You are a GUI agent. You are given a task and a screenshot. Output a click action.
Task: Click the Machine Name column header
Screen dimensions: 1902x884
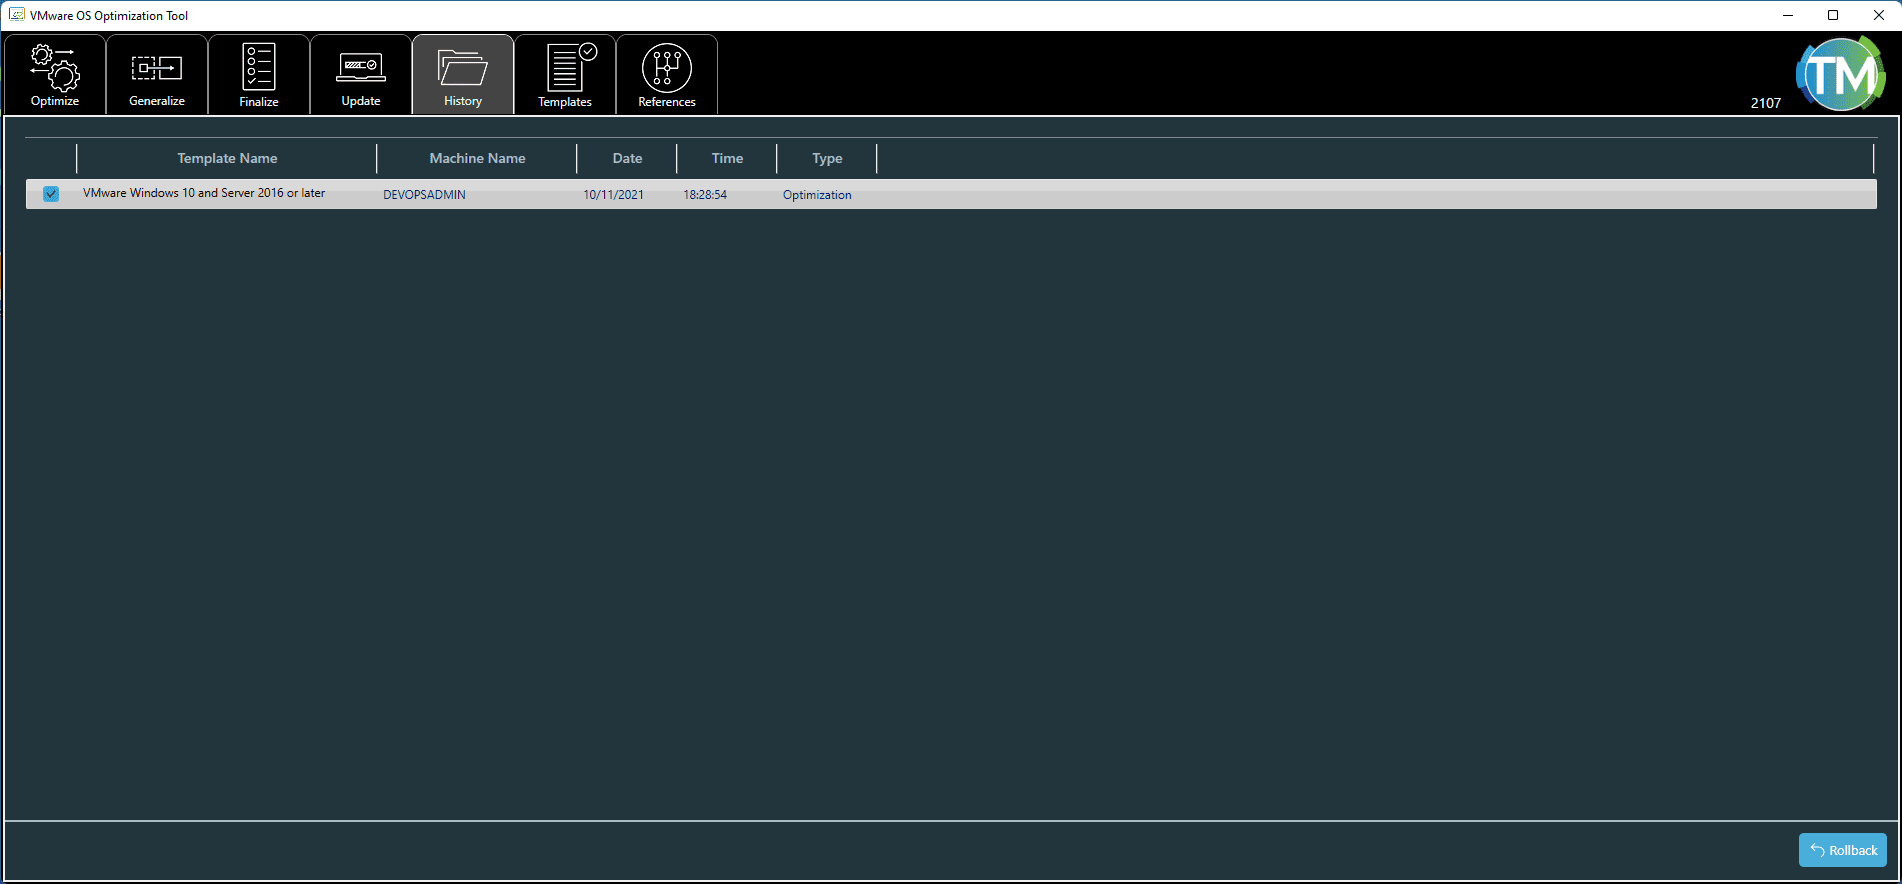pos(477,158)
